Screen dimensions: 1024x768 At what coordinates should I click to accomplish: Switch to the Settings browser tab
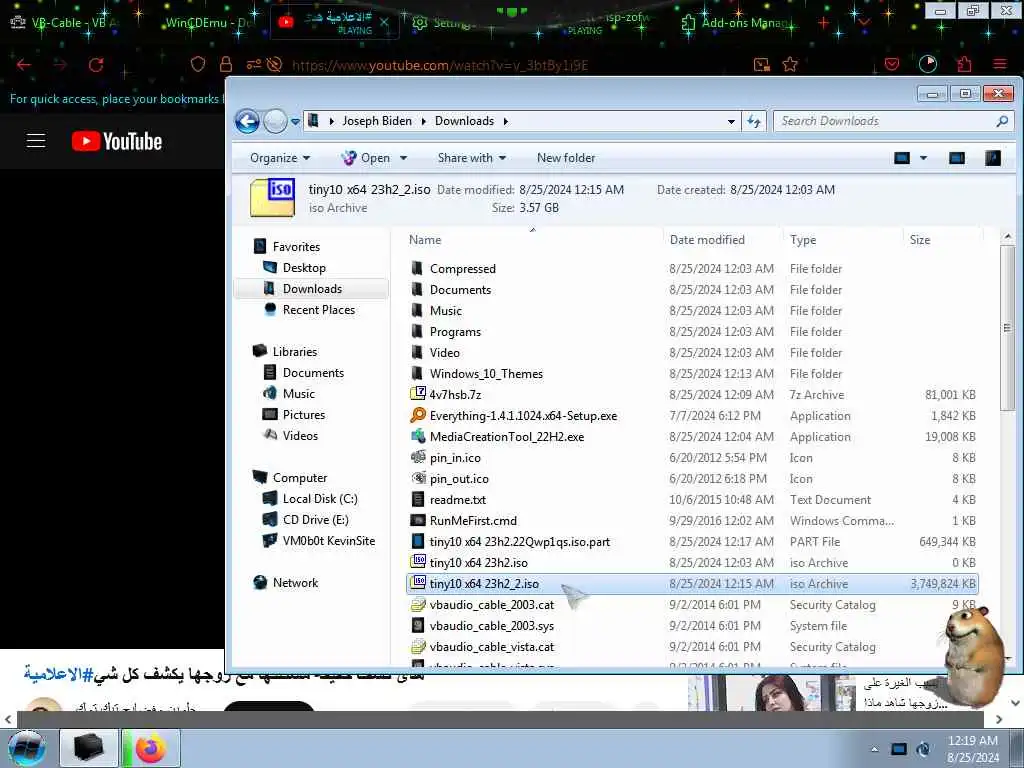[443, 22]
